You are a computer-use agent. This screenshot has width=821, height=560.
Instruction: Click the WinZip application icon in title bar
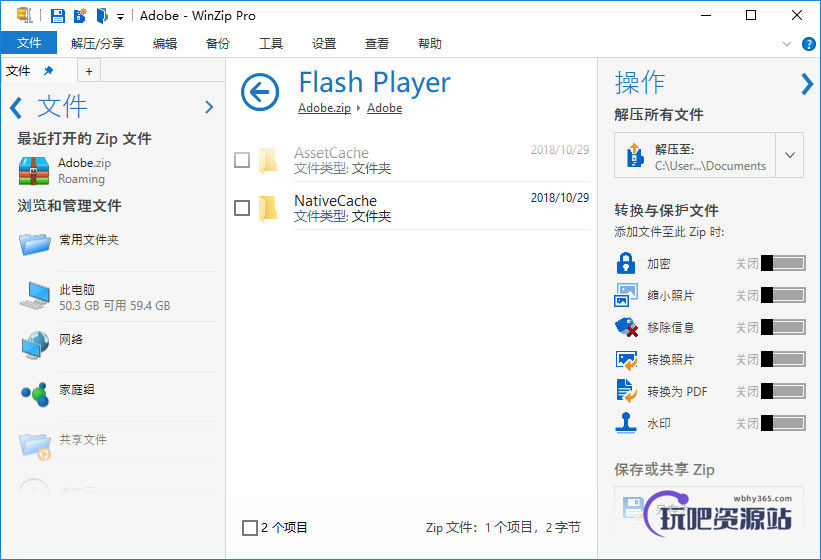tap(24, 15)
